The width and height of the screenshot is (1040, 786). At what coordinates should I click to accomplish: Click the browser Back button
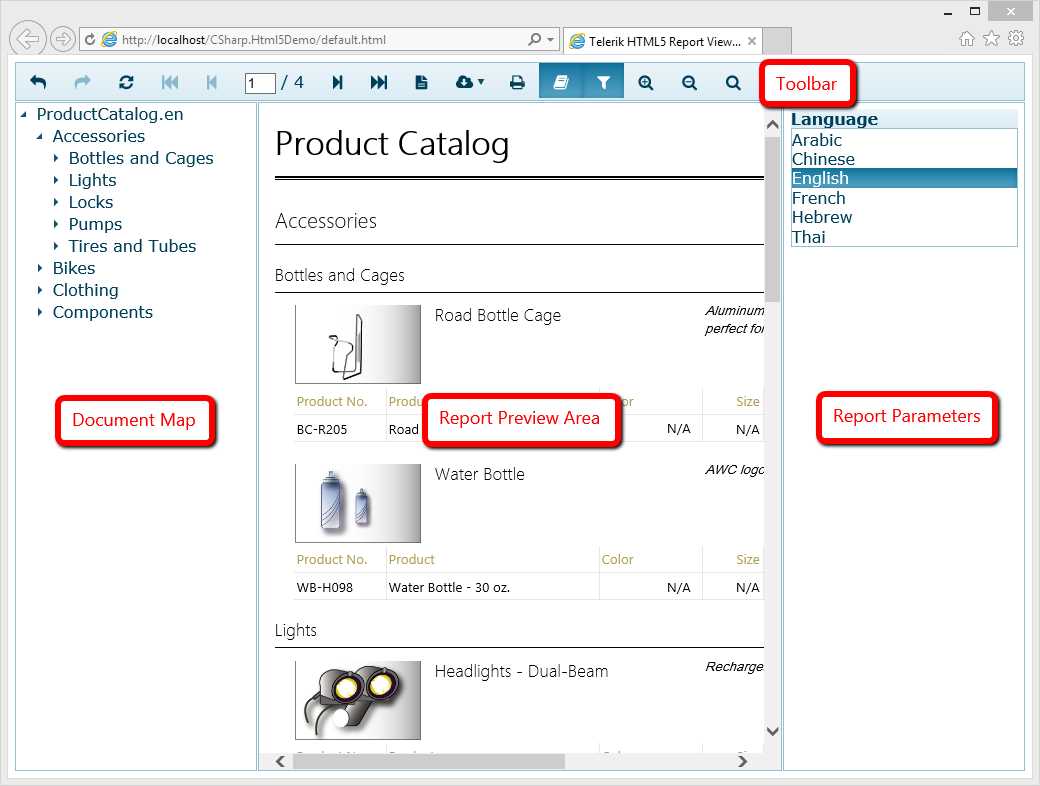tap(28, 39)
